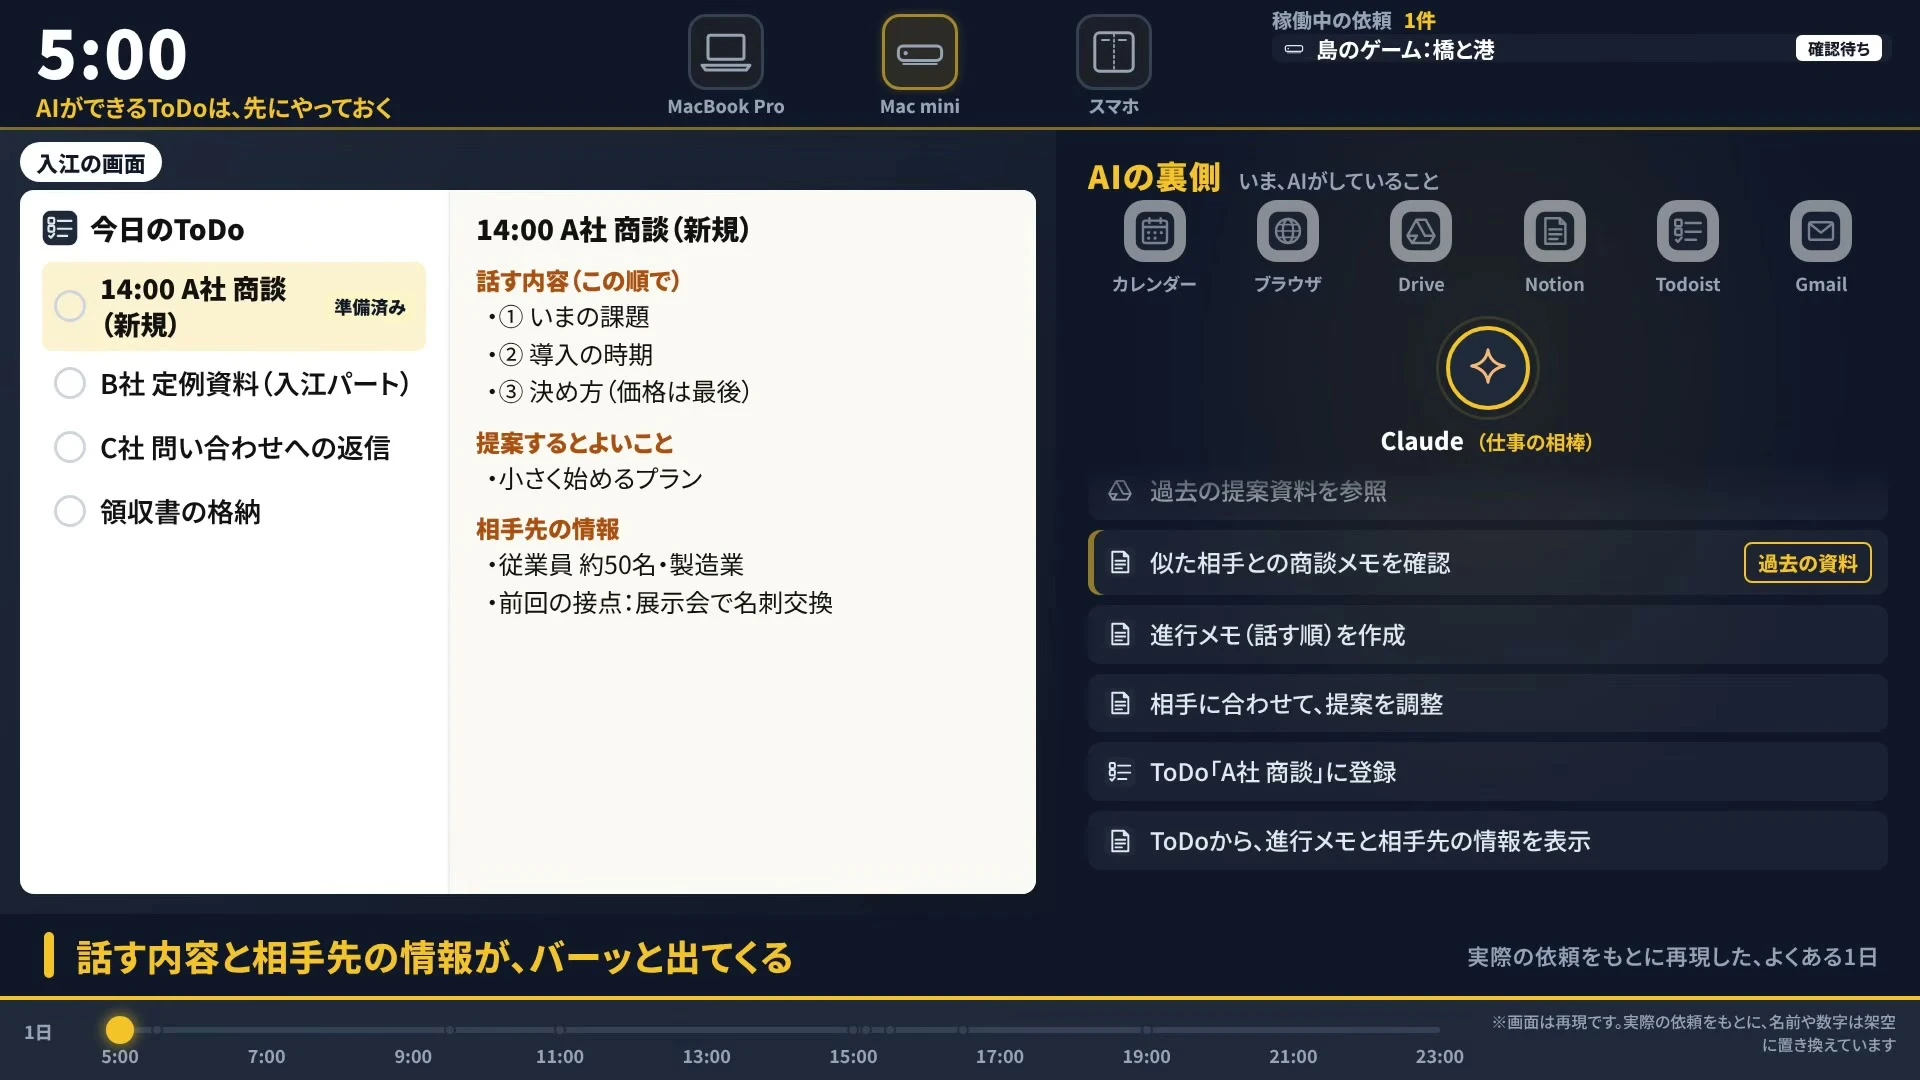Check the 領収書の格納 todo circle
The height and width of the screenshot is (1080, 1920).
[x=70, y=511]
